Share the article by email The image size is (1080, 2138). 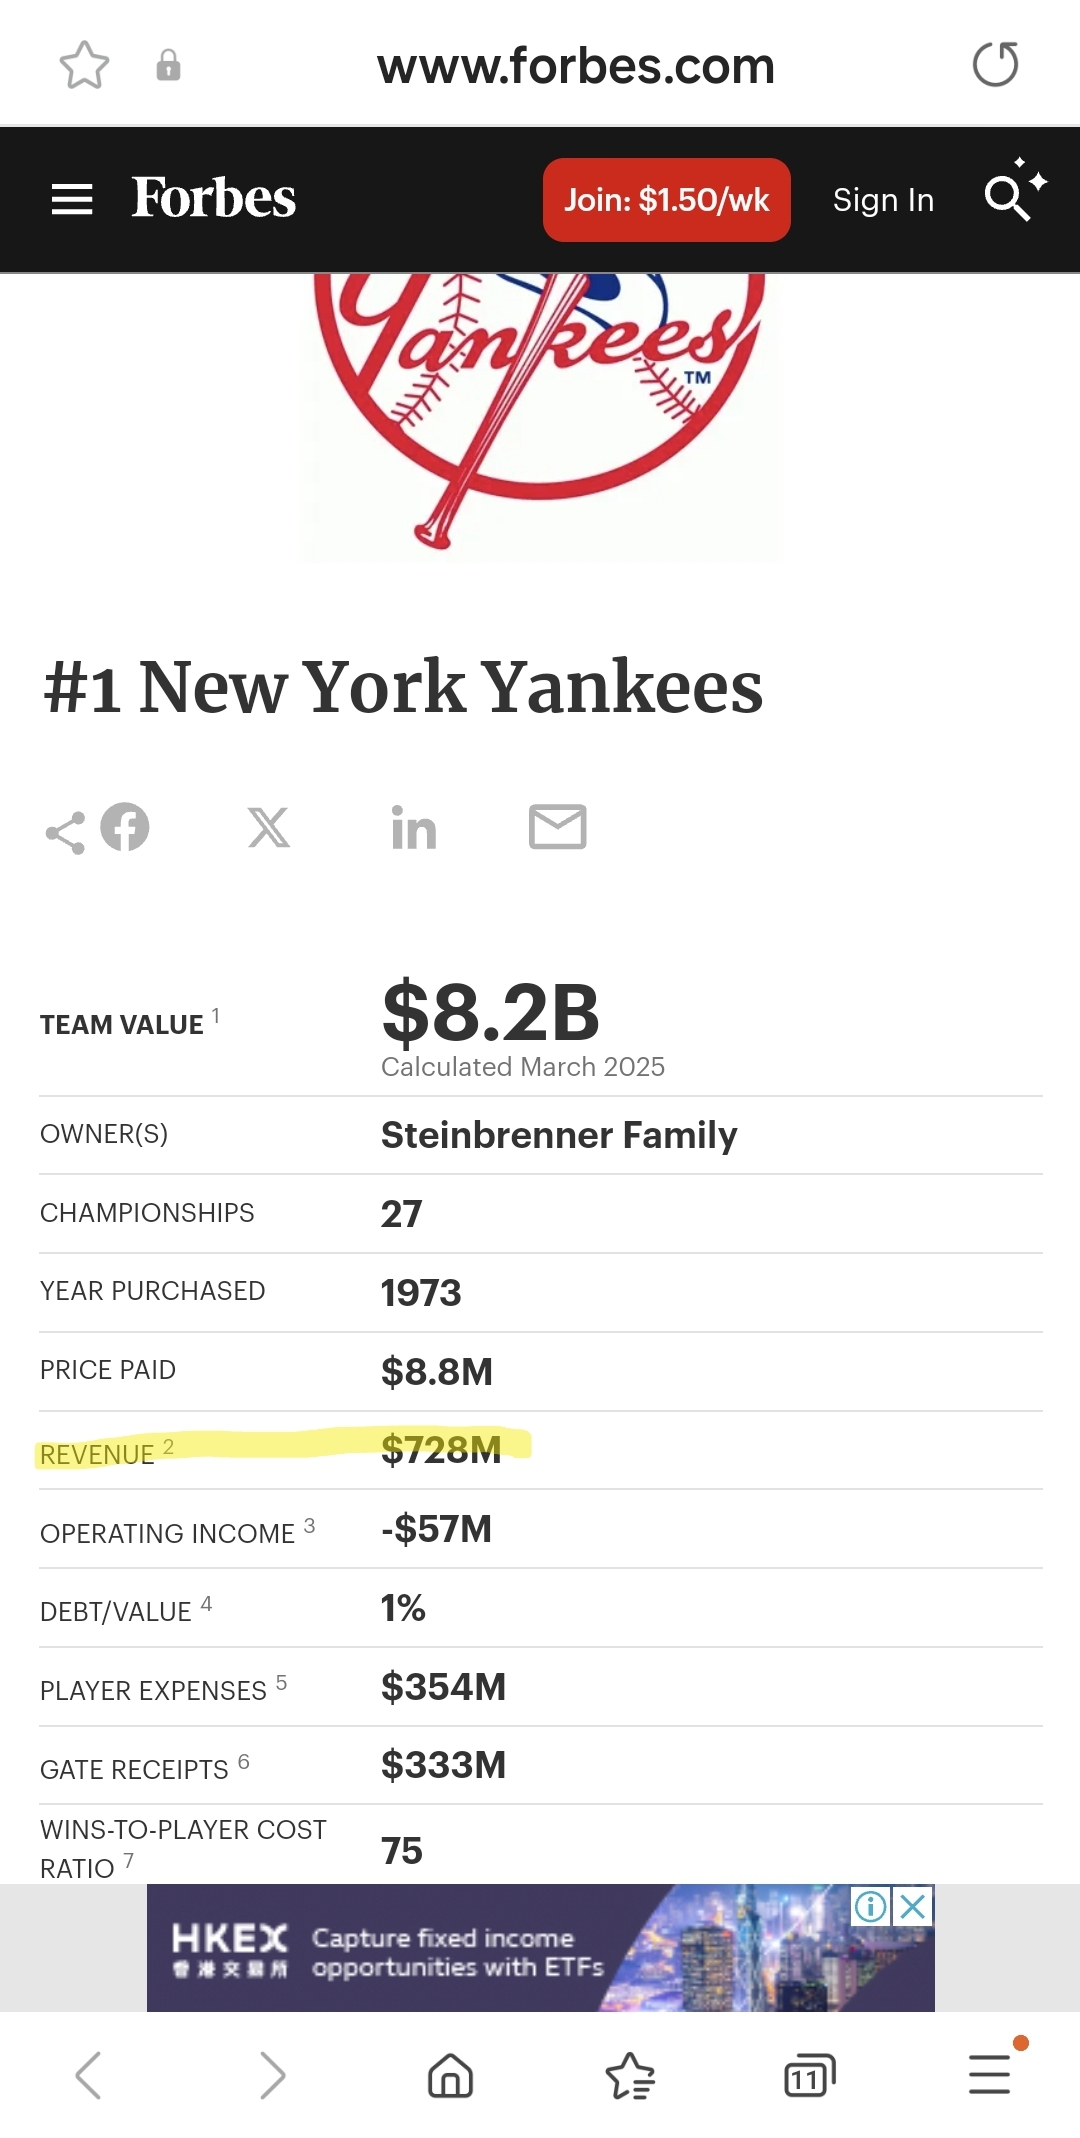pyautogui.click(x=557, y=827)
